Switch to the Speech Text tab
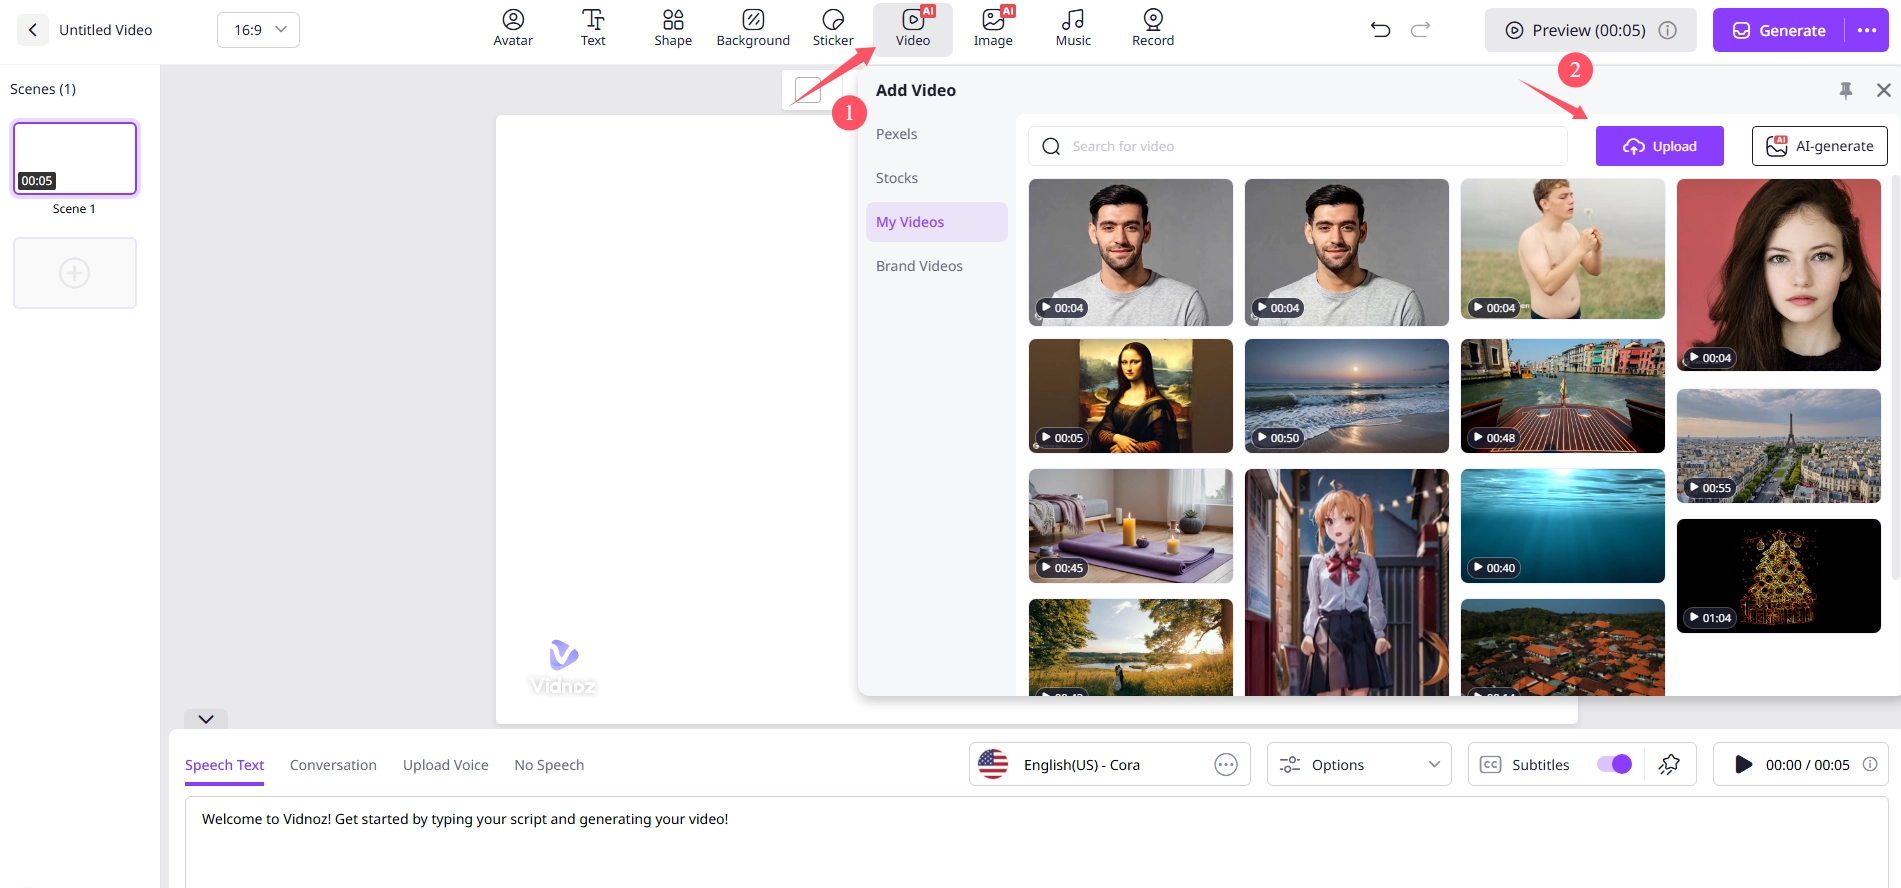Image resolution: width=1901 pixels, height=888 pixels. (x=224, y=765)
